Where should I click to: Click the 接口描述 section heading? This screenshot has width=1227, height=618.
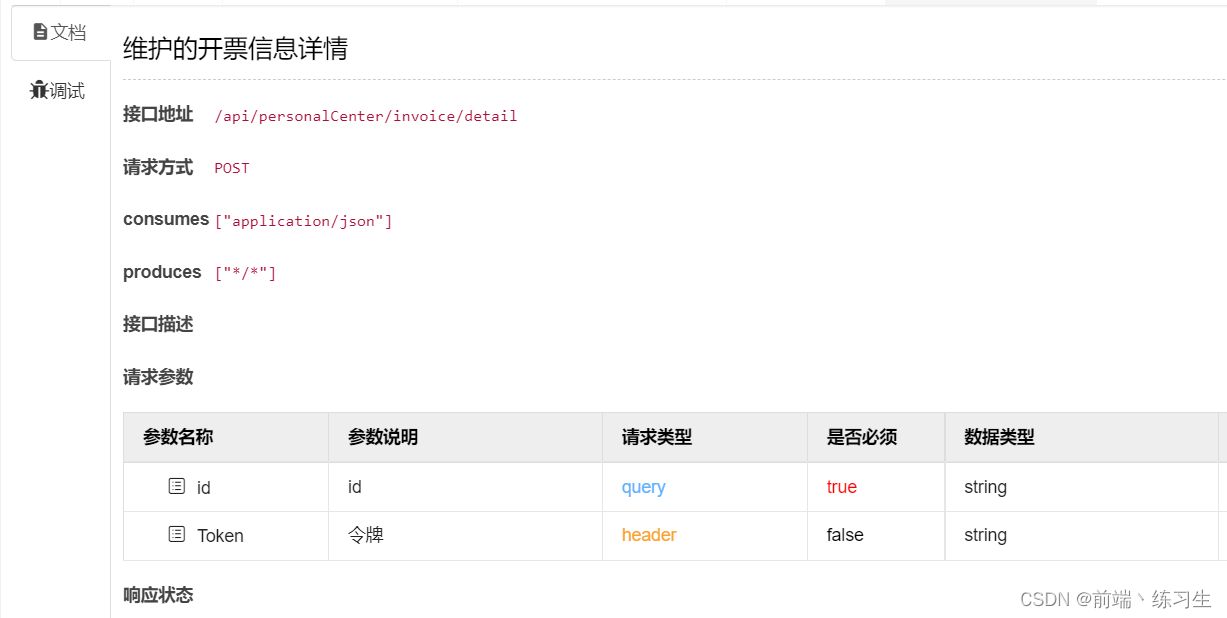pyautogui.click(x=157, y=324)
